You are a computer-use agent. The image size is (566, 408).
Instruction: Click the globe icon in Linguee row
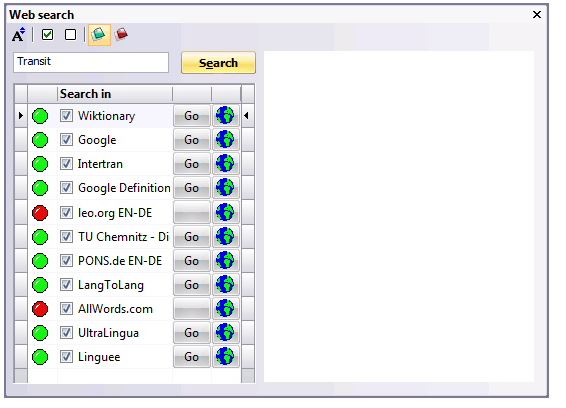[x=225, y=357]
